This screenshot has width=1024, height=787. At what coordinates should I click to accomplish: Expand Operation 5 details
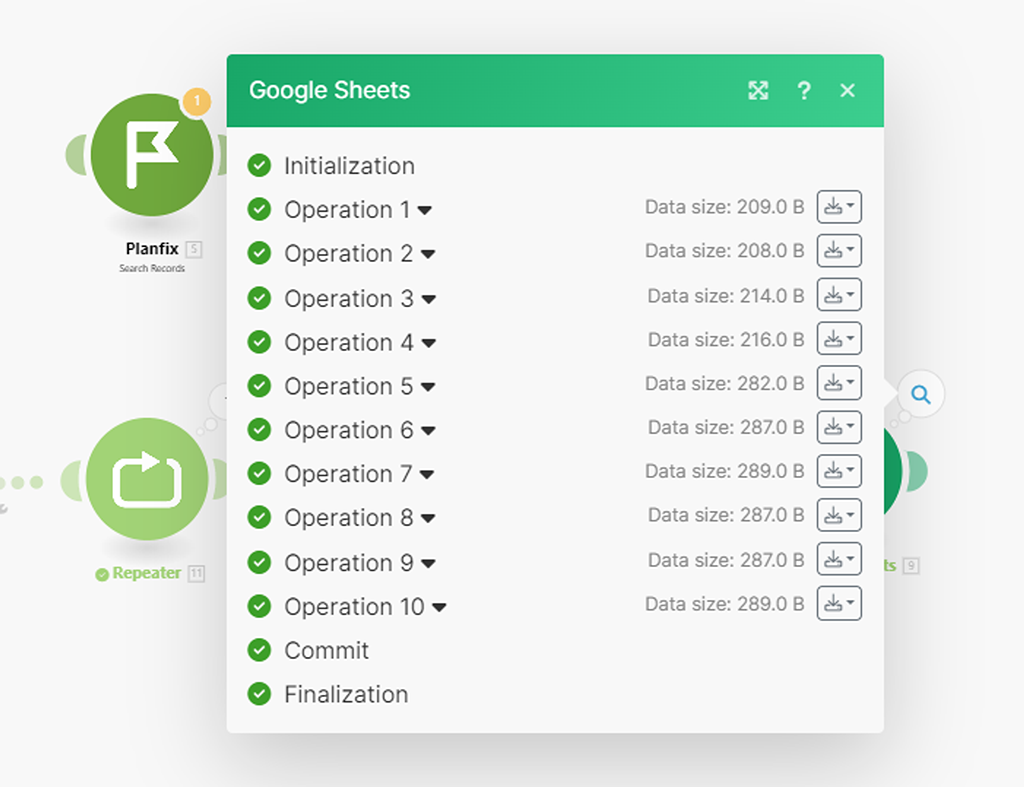428,387
